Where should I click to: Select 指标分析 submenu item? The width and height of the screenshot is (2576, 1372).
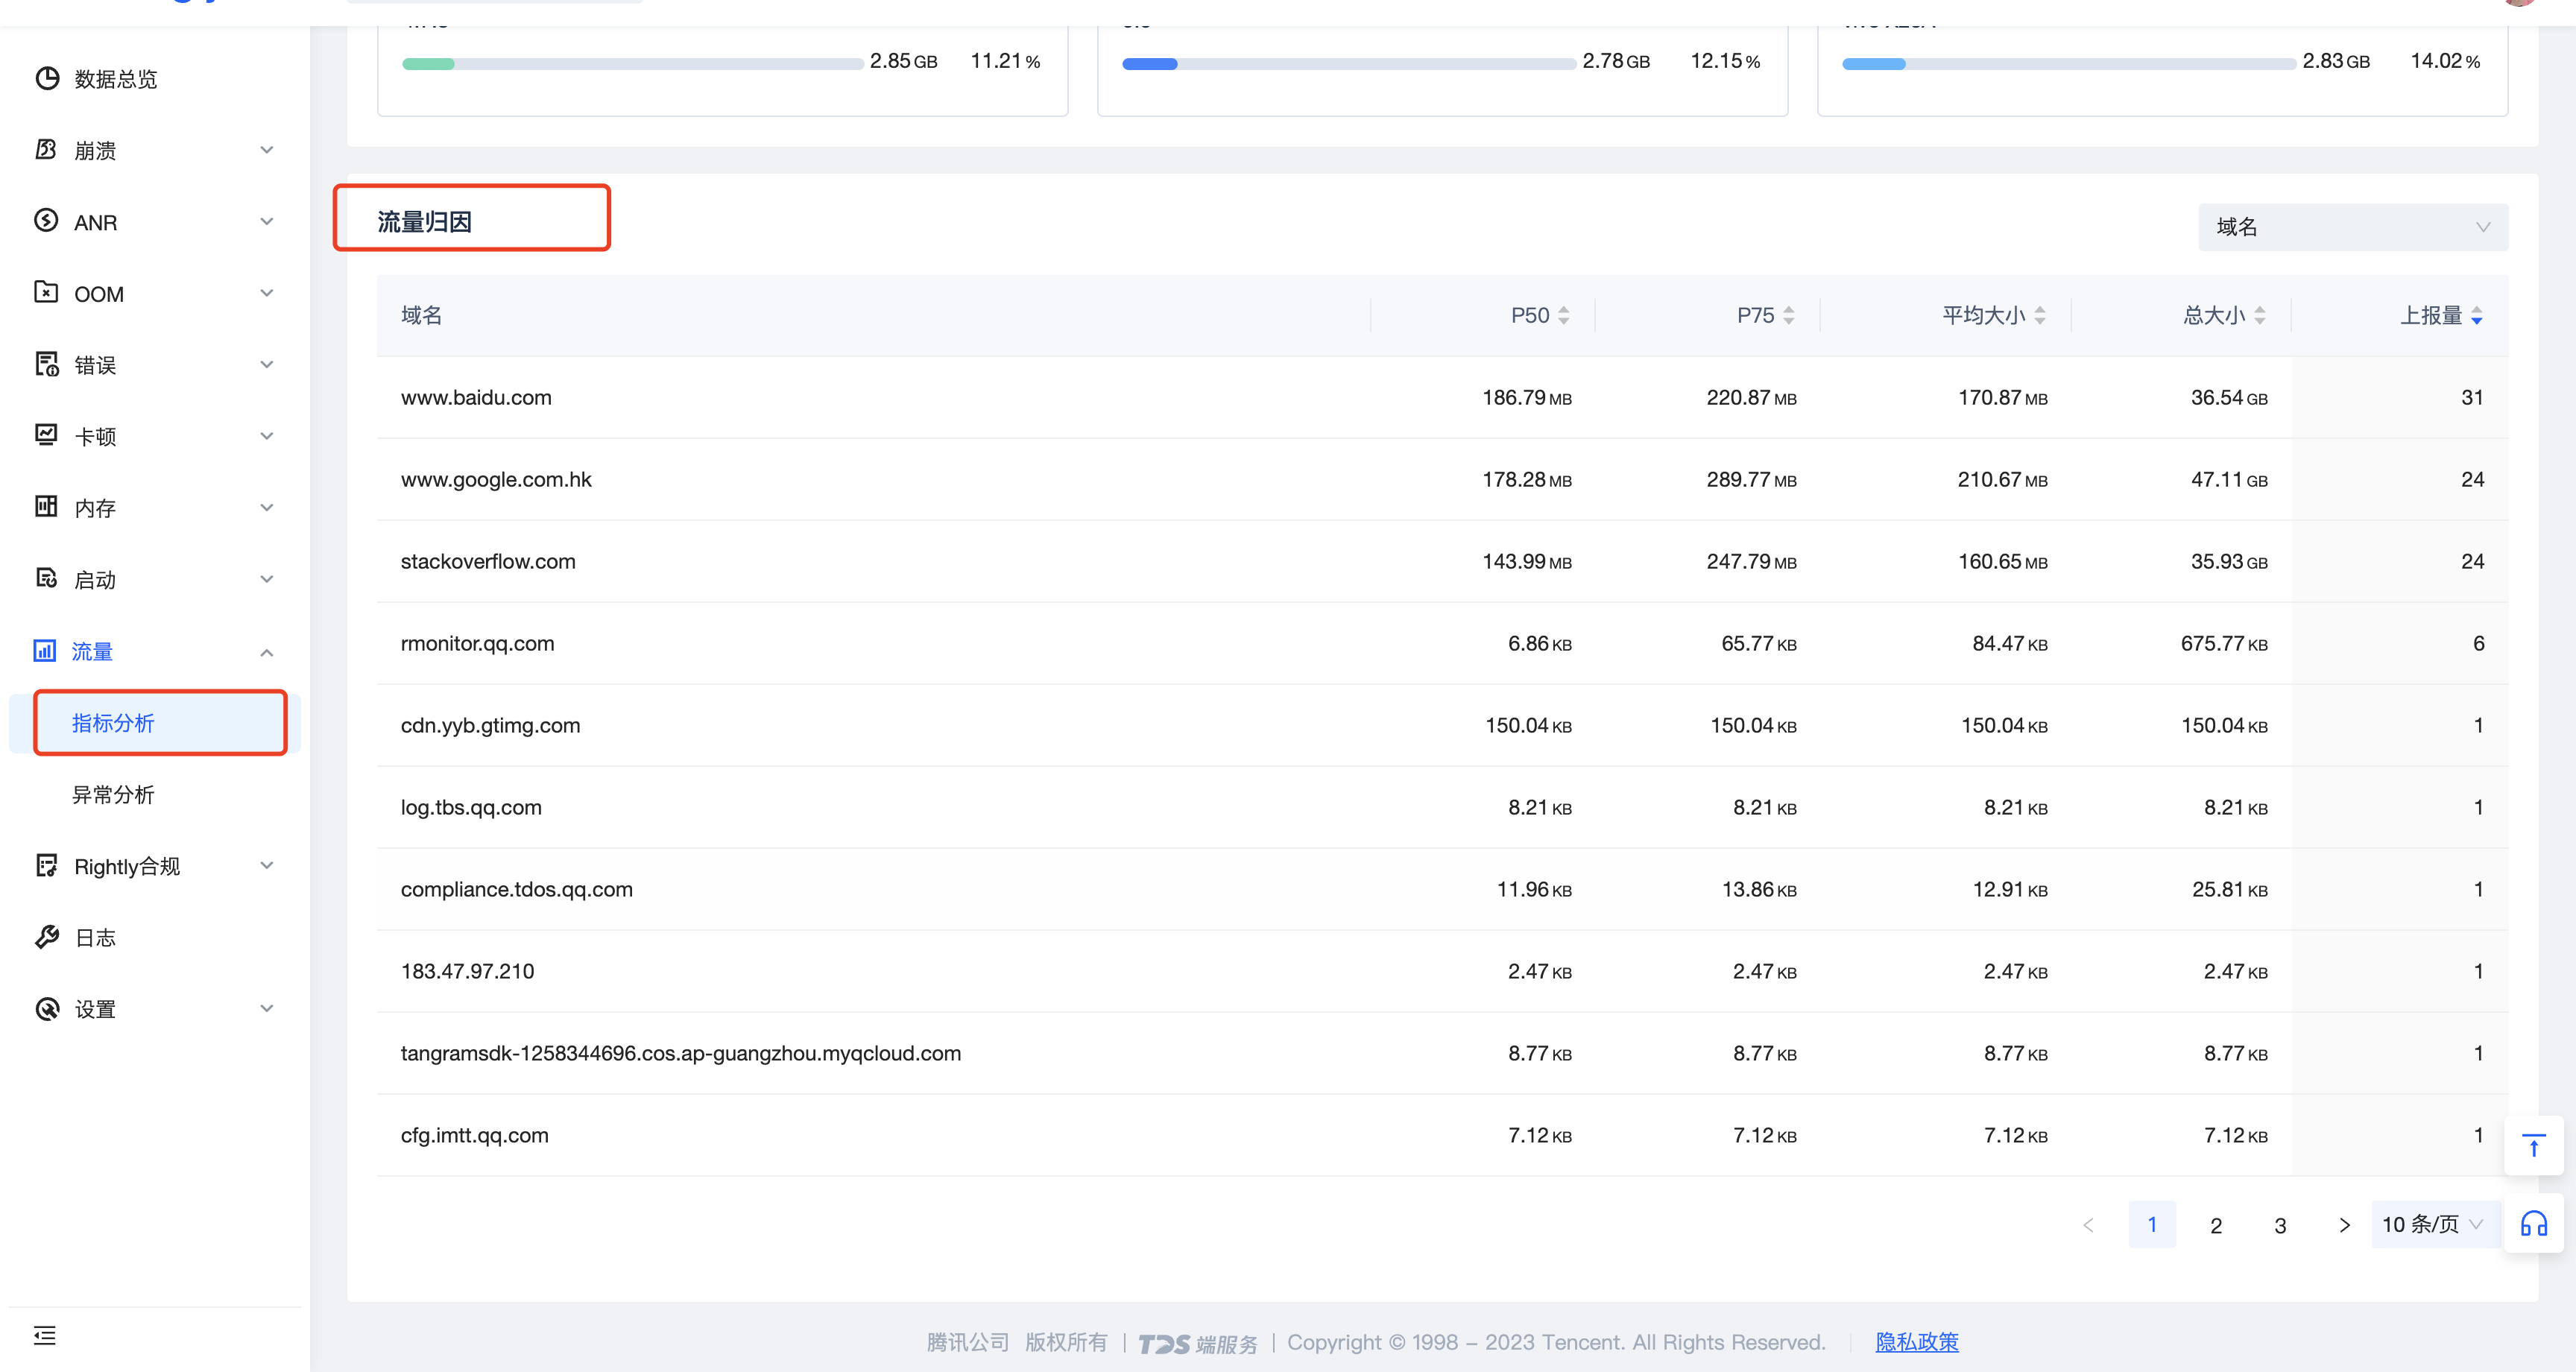pyautogui.click(x=113, y=722)
